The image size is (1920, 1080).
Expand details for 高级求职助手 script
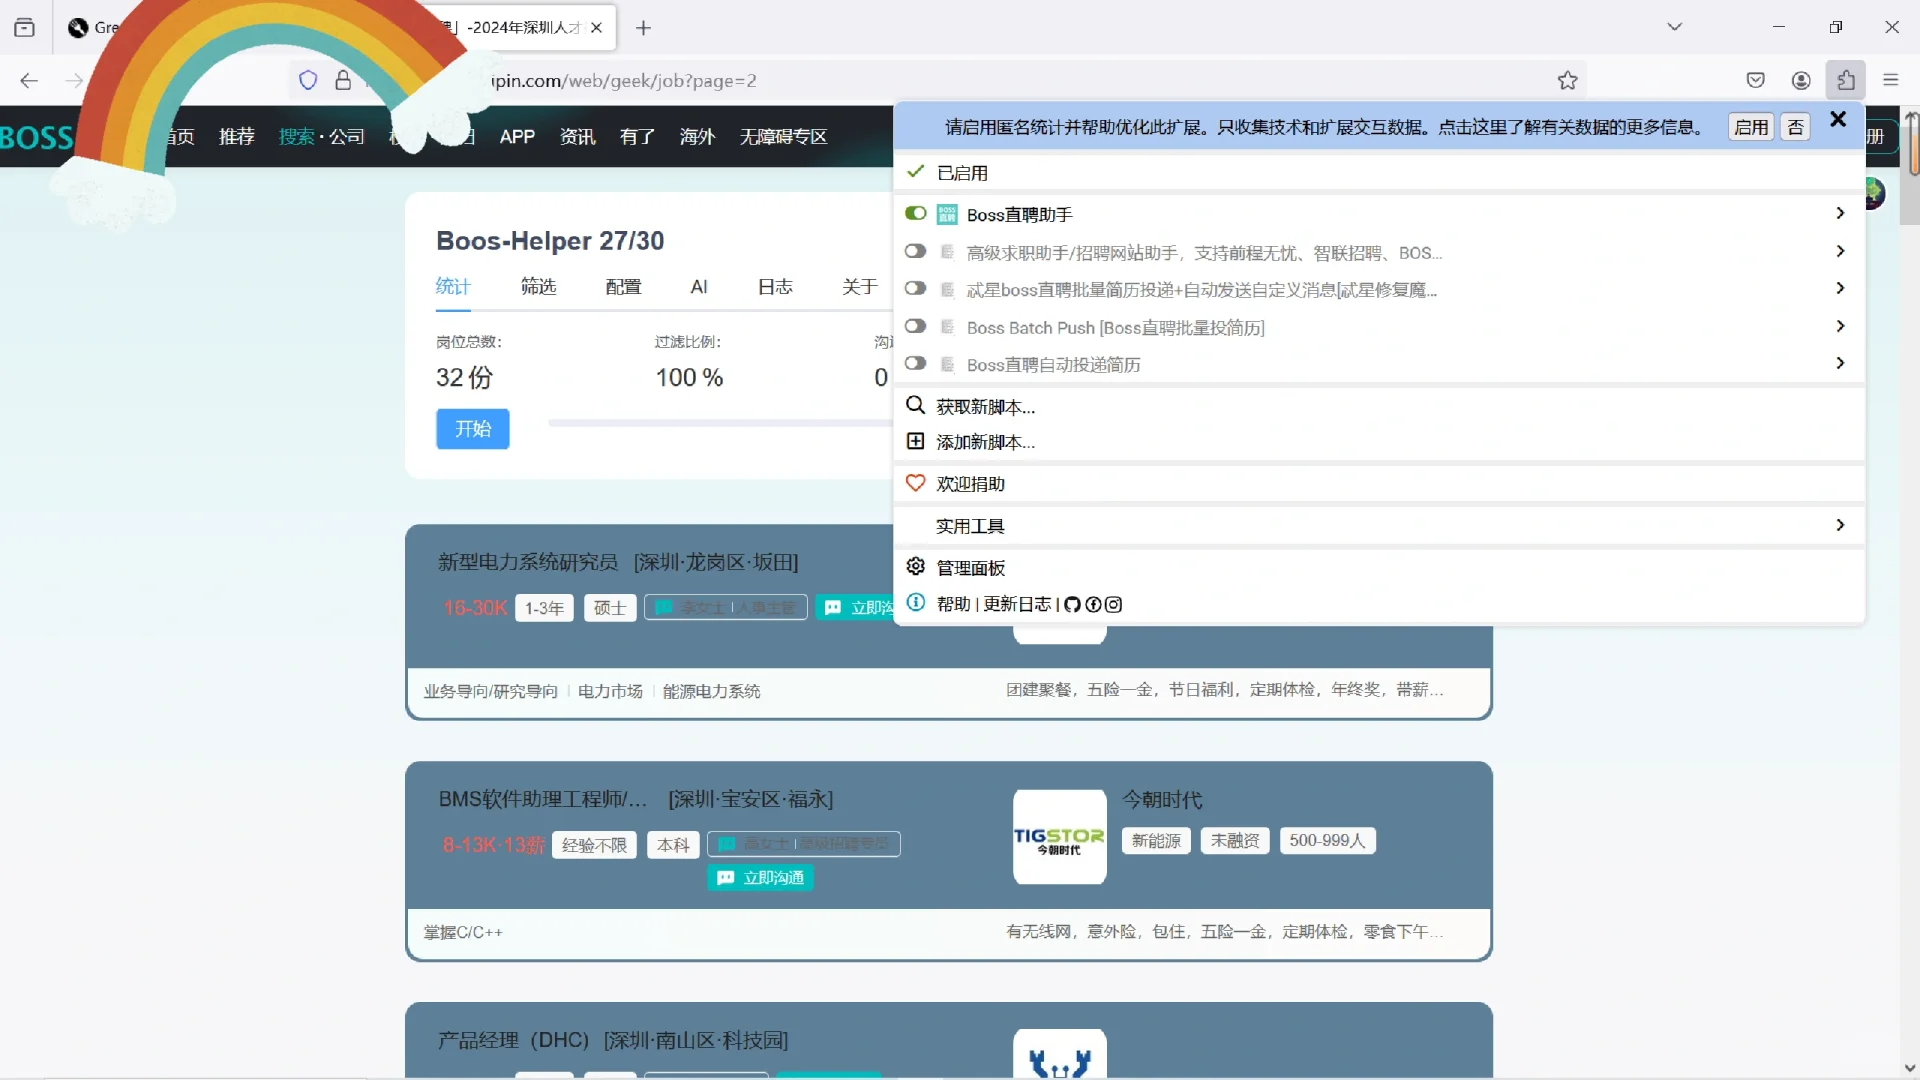click(1840, 251)
